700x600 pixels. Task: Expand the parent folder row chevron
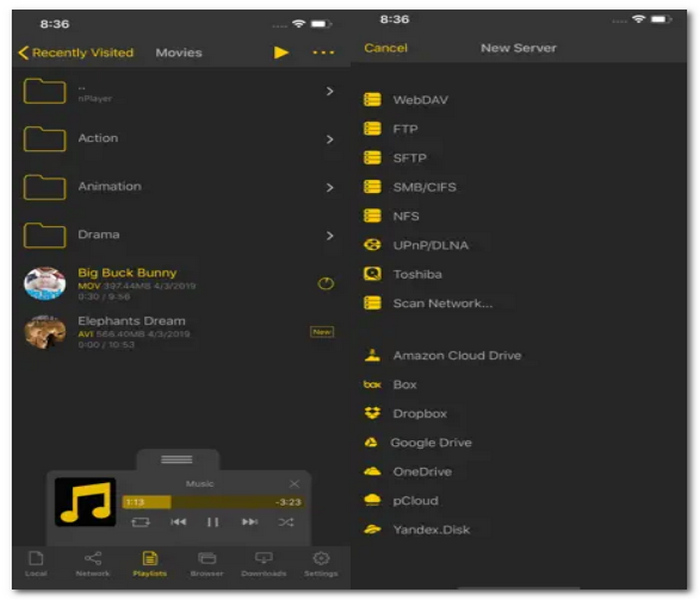[x=329, y=92]
